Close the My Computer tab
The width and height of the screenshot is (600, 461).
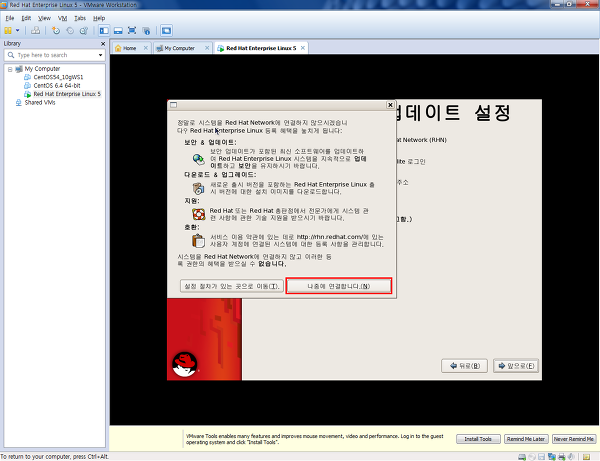[207, 48]
